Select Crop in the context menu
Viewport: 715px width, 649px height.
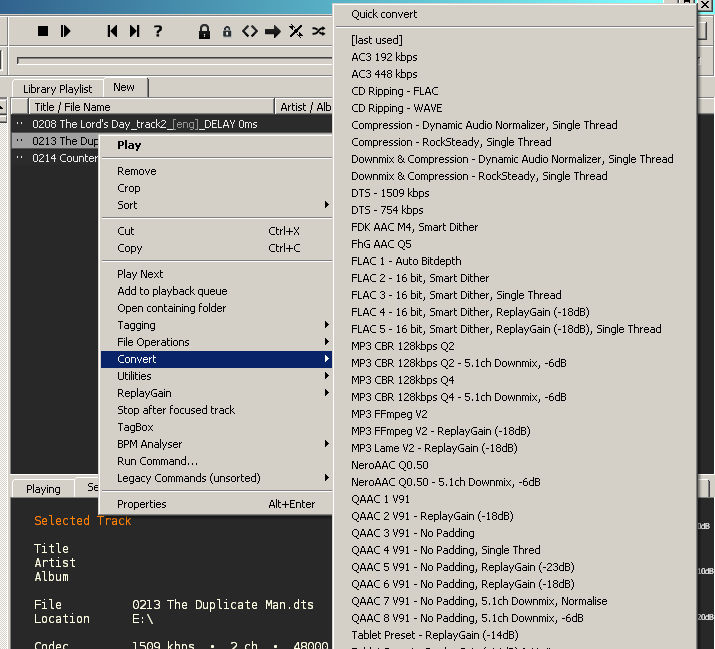216,188
